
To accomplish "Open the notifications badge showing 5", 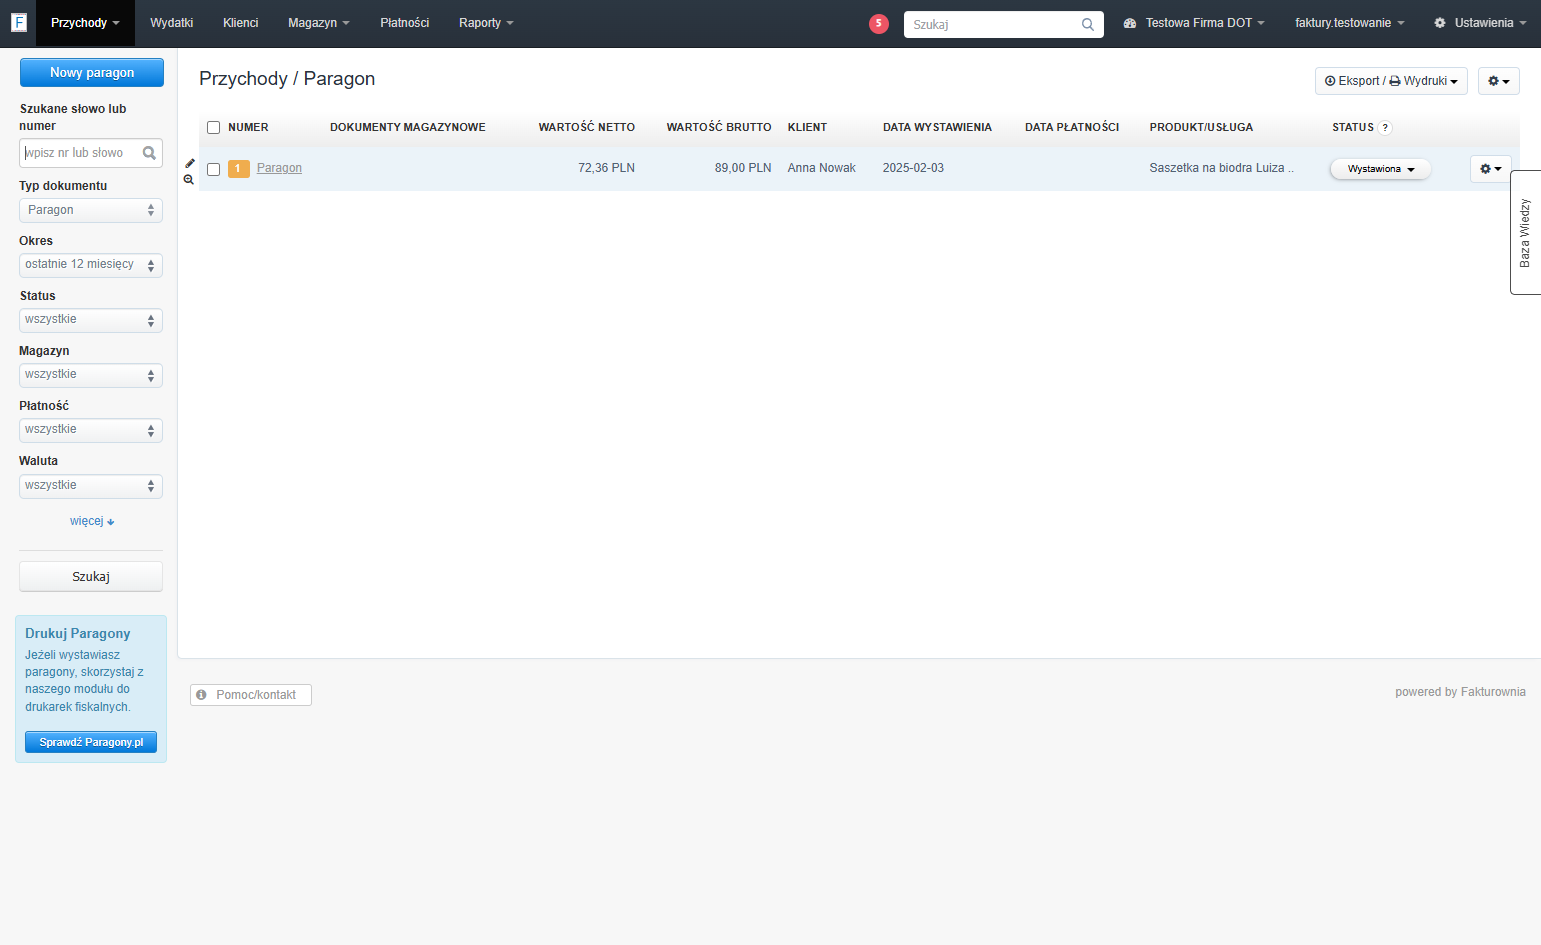I will click(x=879, y=23).
